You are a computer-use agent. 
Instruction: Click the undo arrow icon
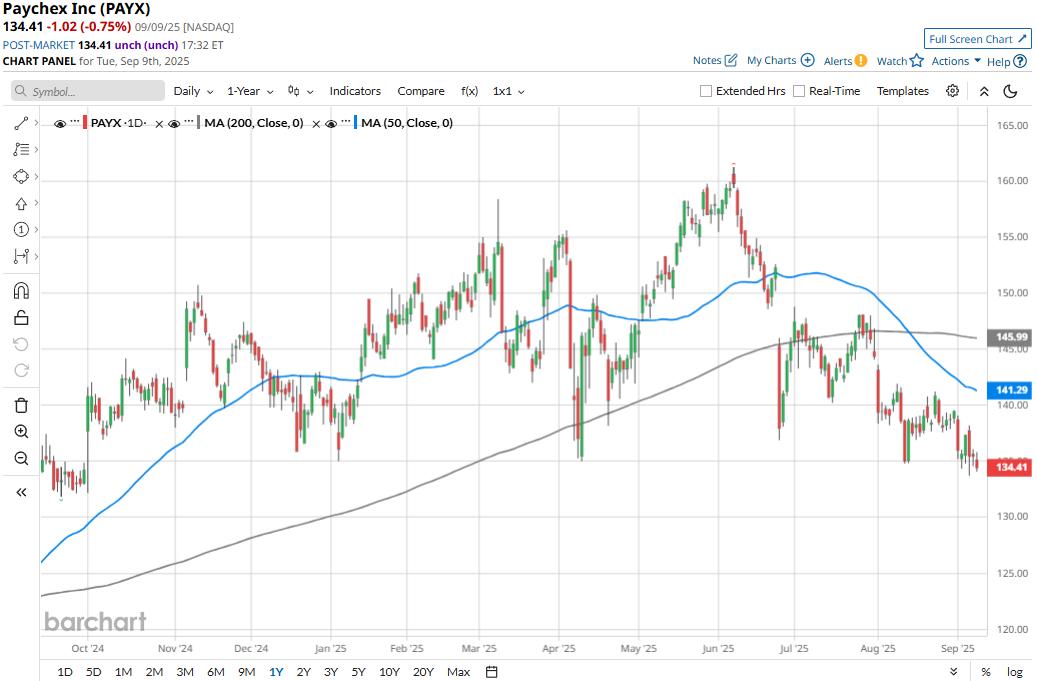point(21,344)
